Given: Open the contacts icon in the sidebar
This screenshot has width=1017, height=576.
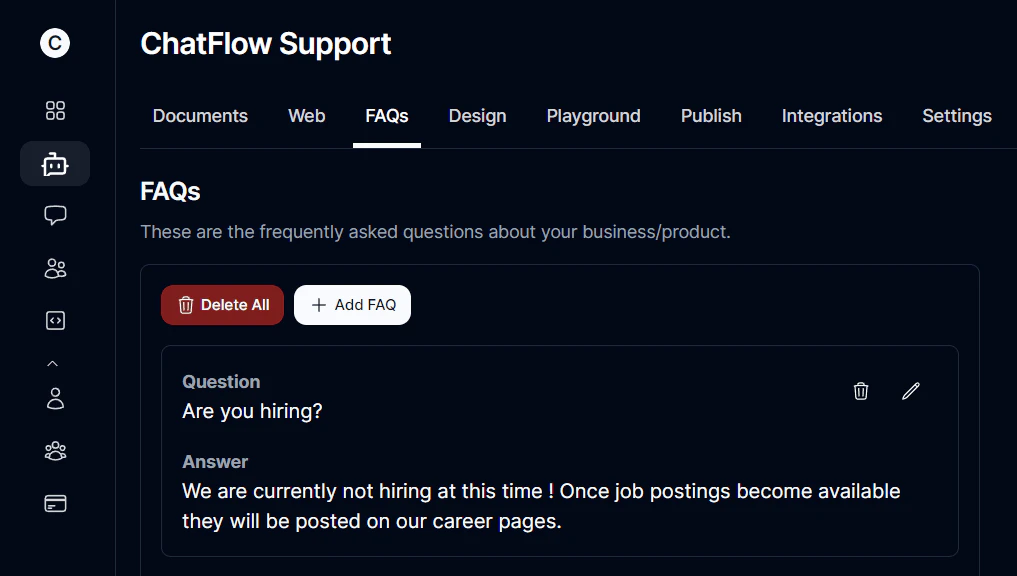Looking at the screenshot, I should [x=55, y=268].
